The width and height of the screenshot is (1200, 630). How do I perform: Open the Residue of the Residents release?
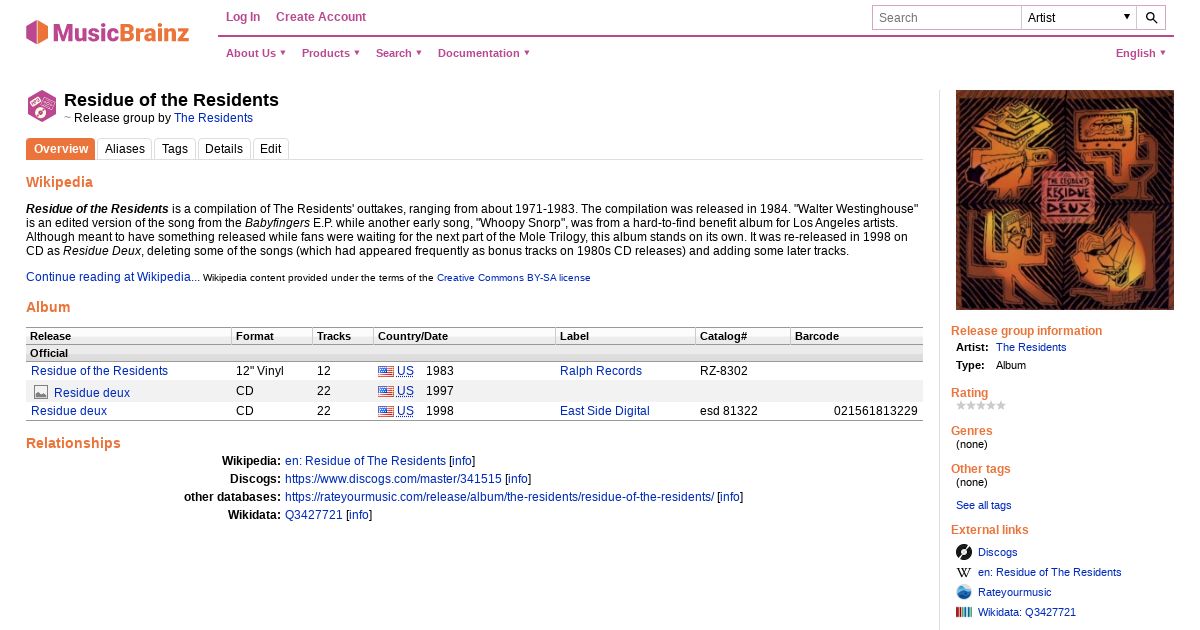99,371
